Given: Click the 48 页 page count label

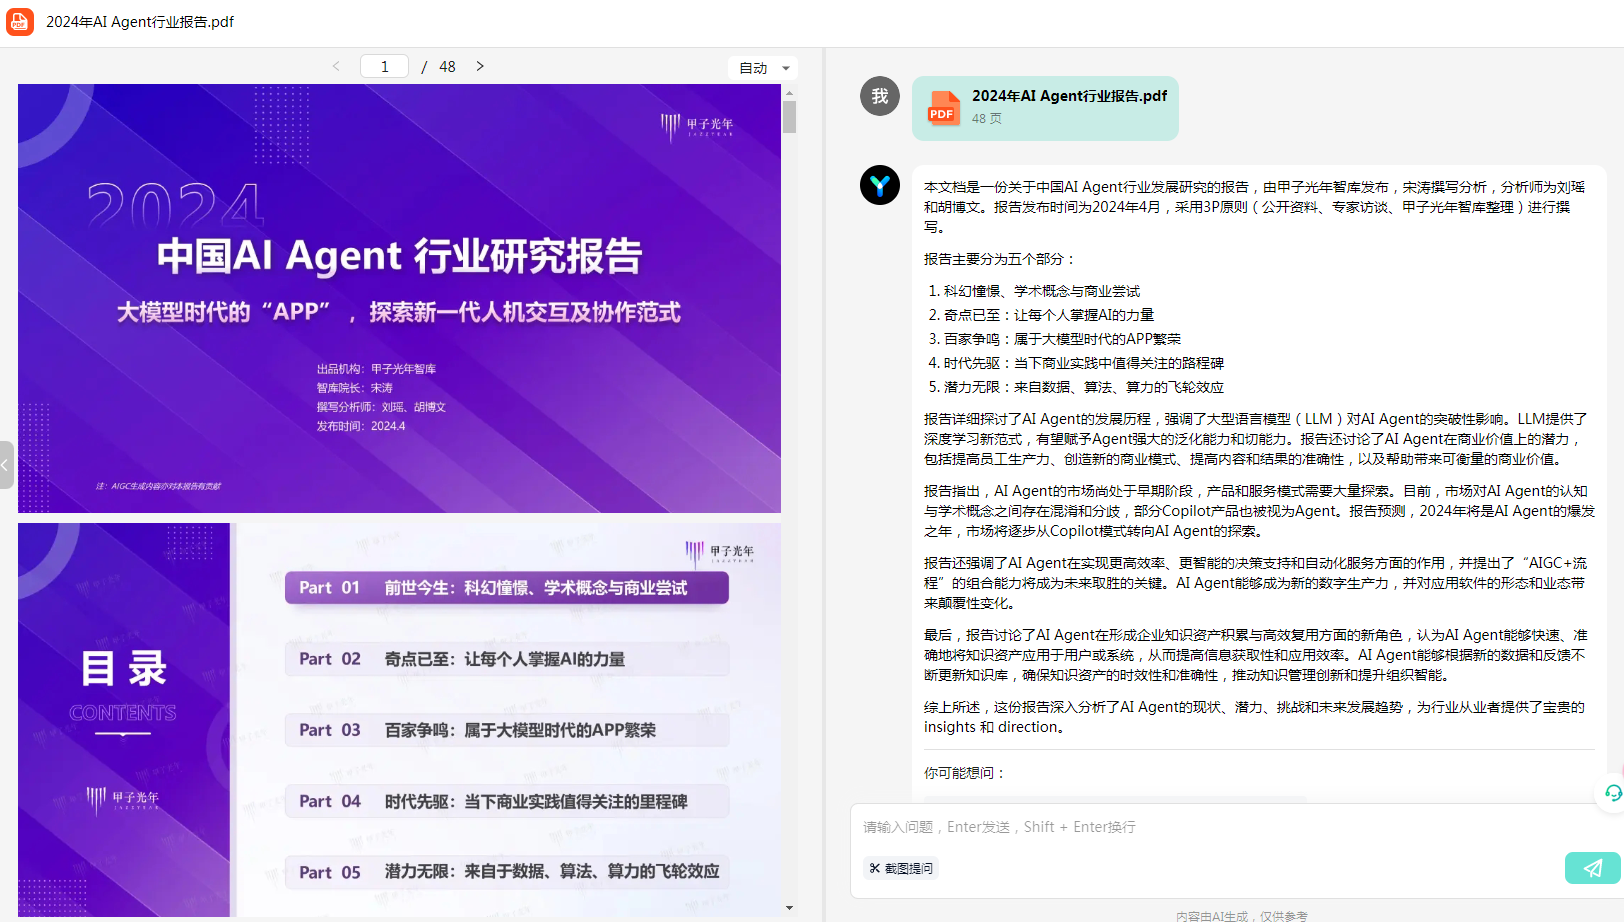Looking at the screenshot, I should point(987,118).
